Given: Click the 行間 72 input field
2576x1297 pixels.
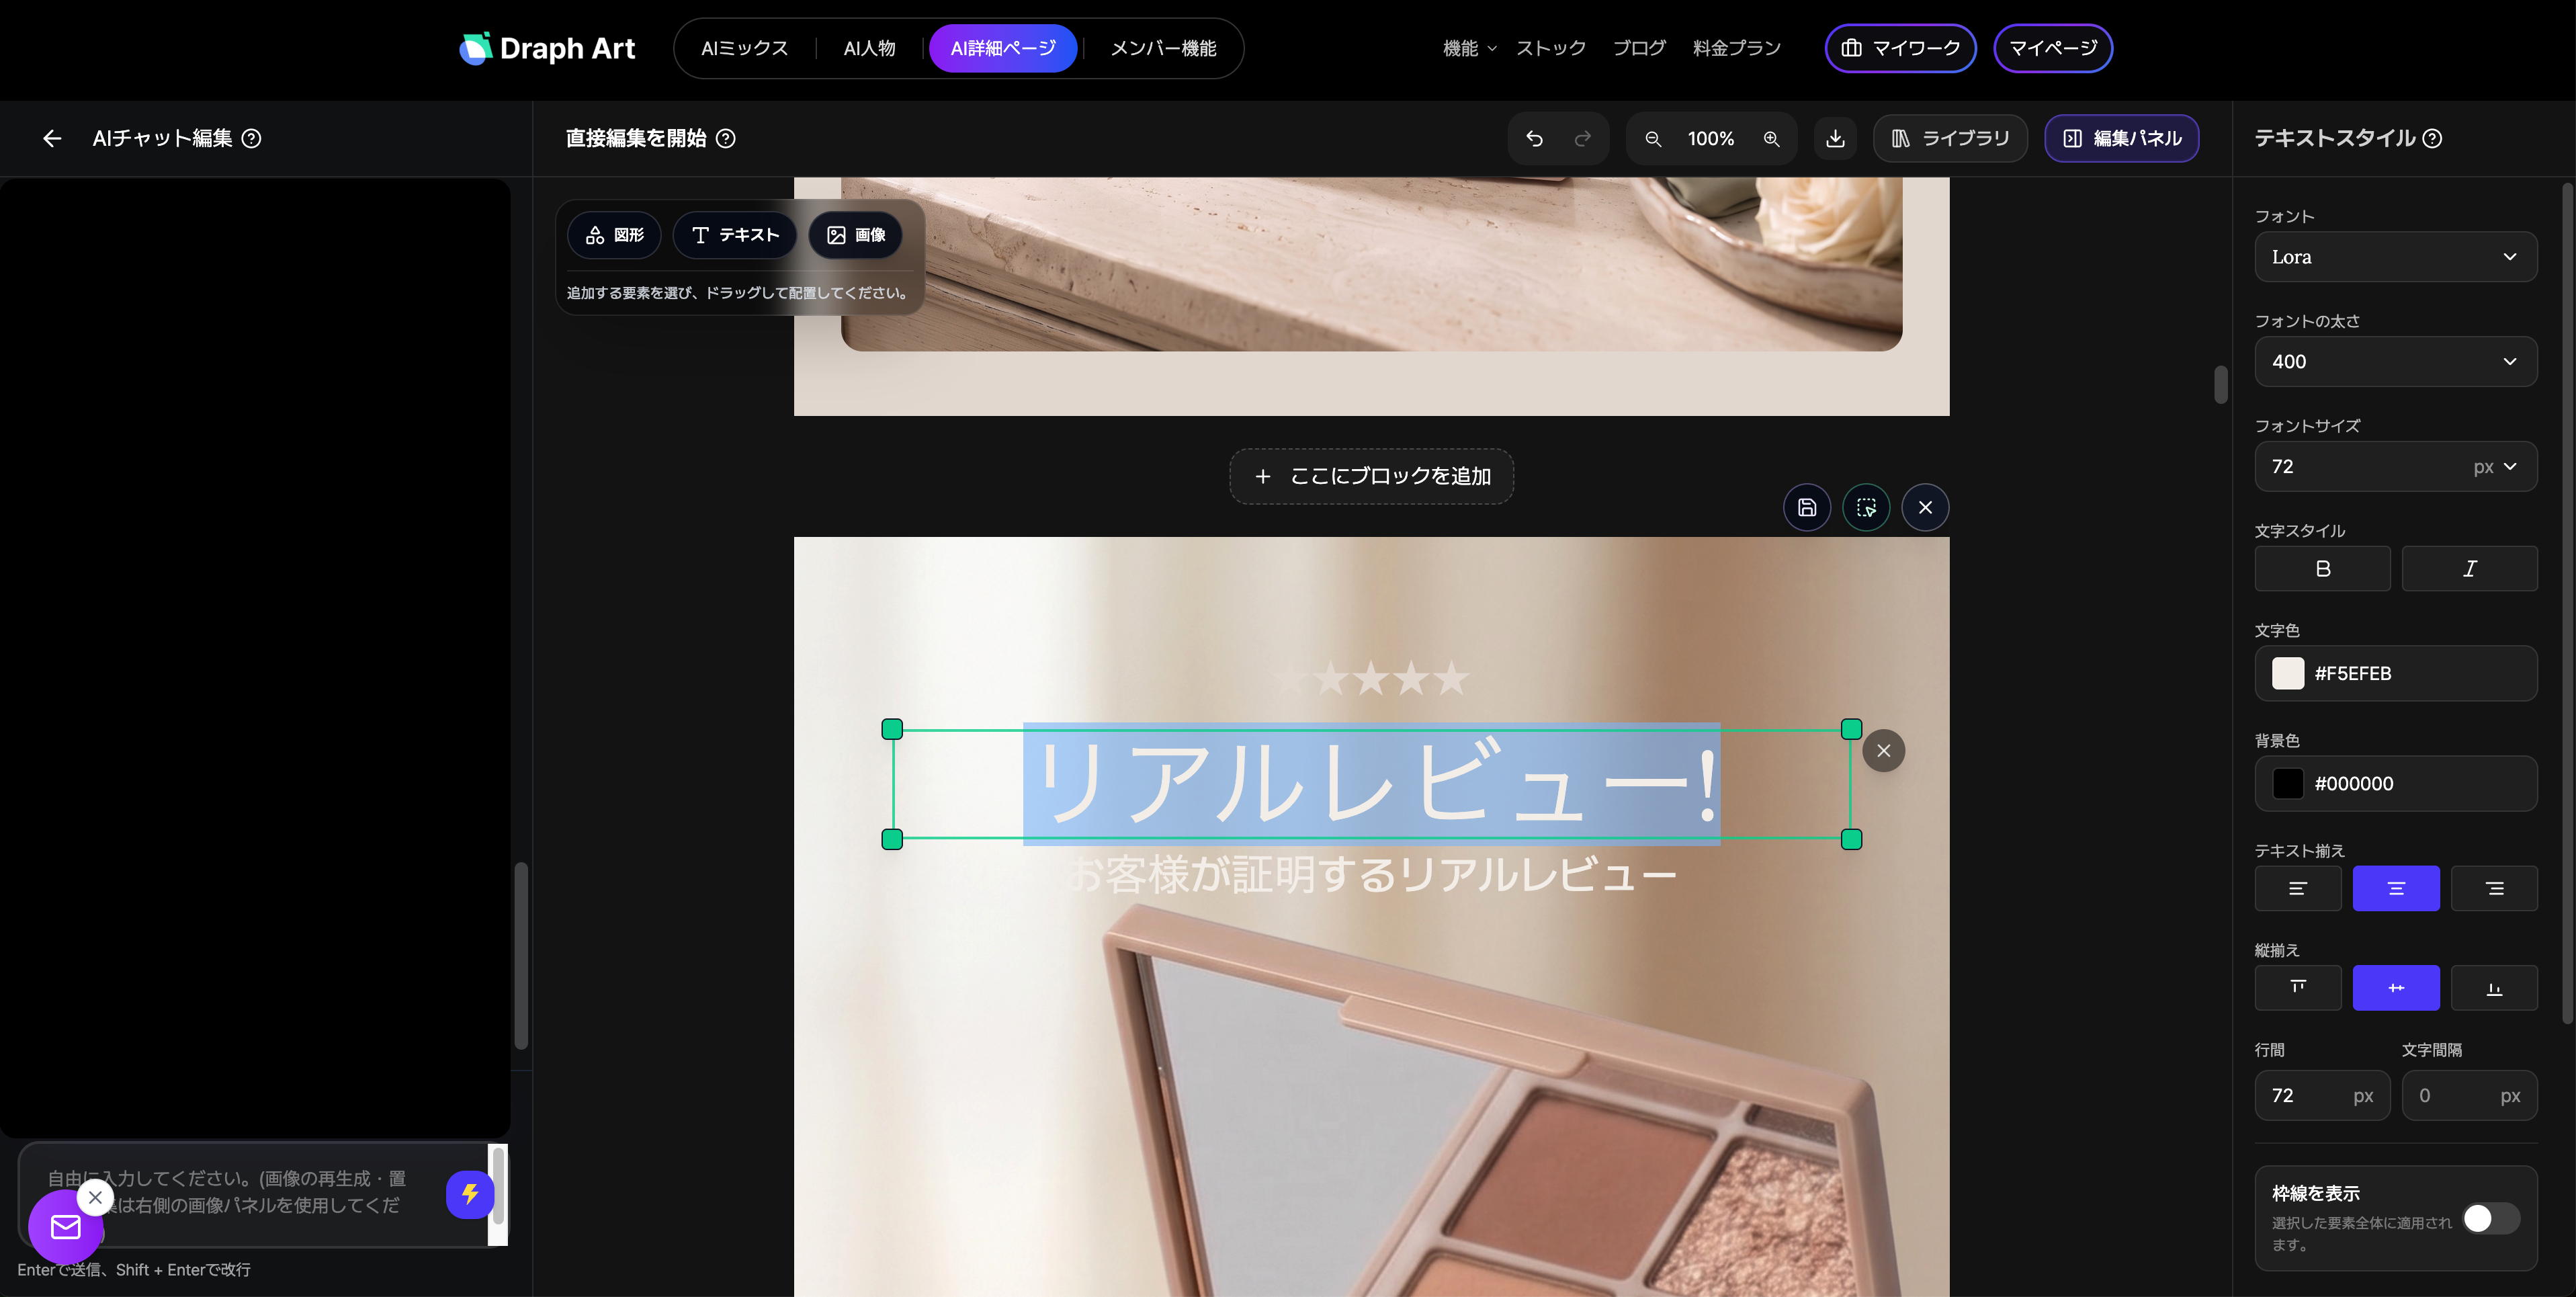Looking at the screenshot, I should [x=2322, y=1096].
